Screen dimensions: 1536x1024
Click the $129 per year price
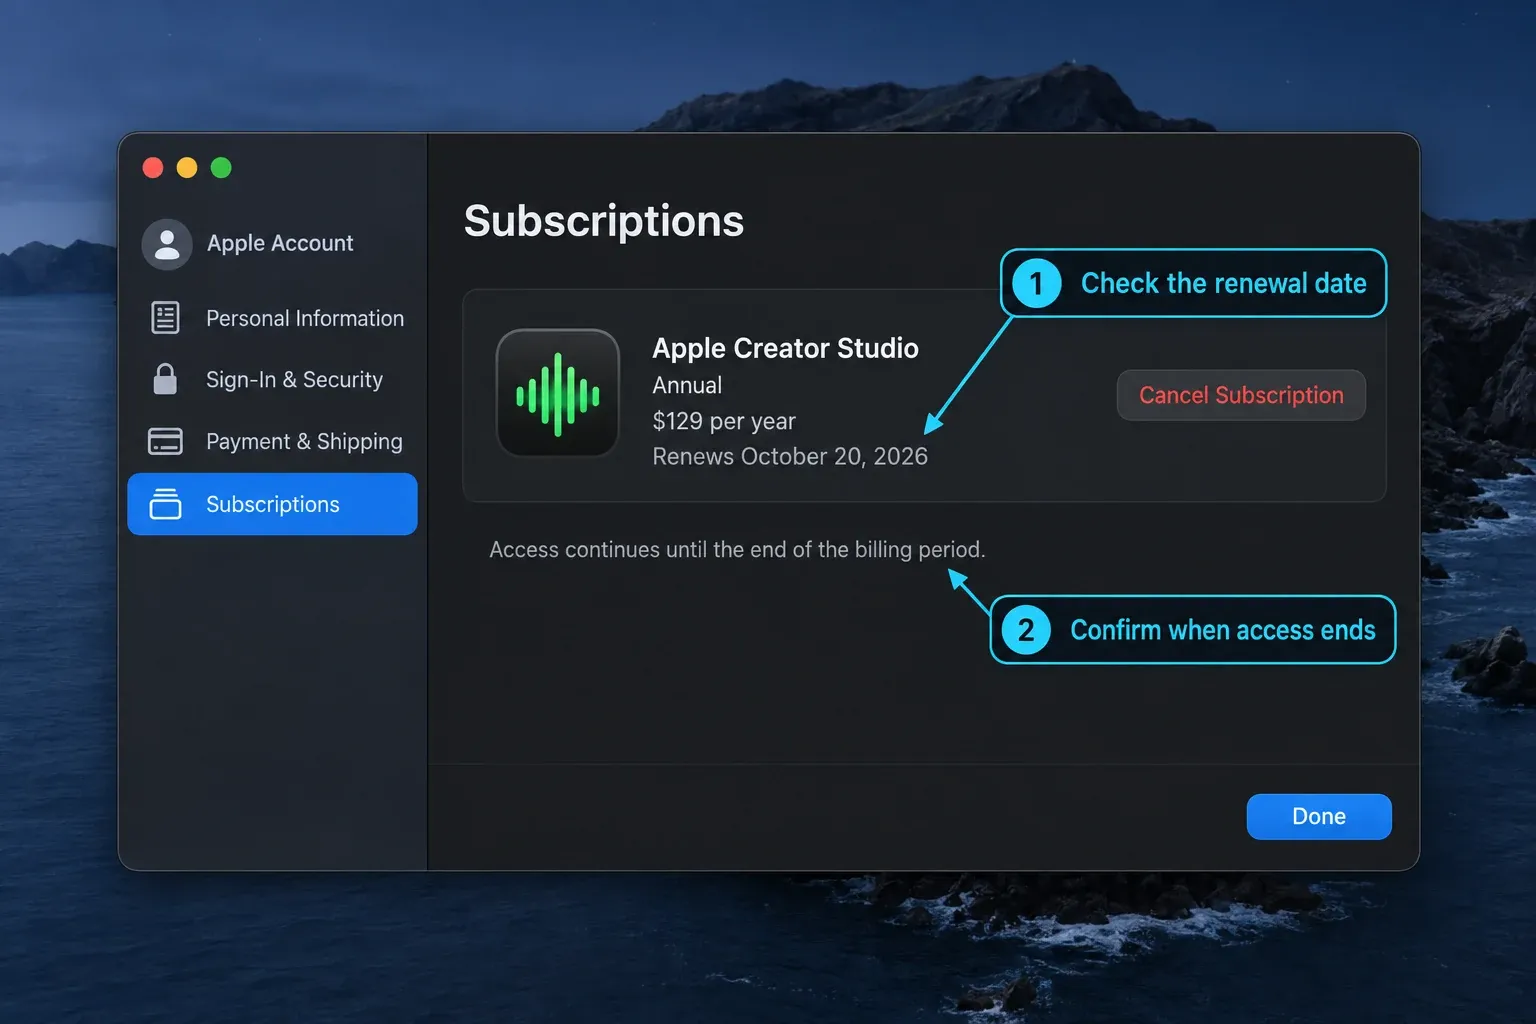[x=724, y=421]
